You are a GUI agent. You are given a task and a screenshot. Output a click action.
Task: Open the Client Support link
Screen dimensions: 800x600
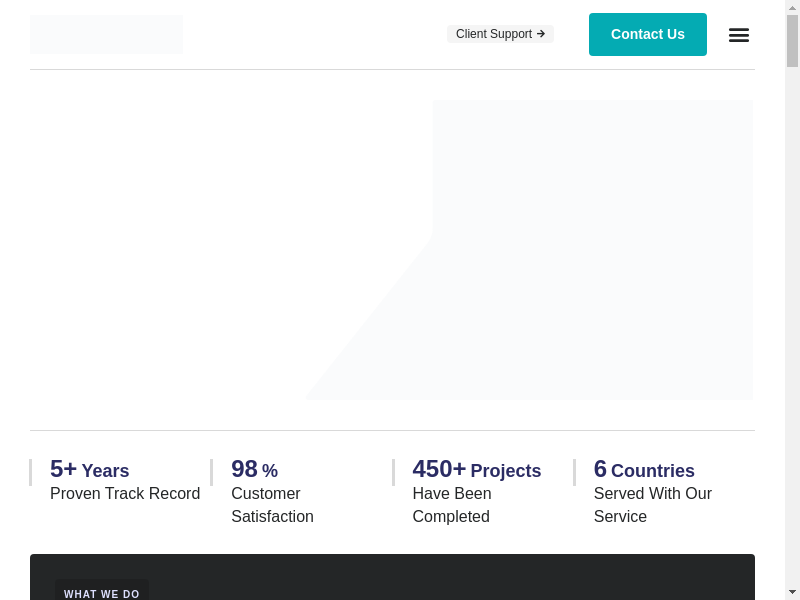pos(494,34)
